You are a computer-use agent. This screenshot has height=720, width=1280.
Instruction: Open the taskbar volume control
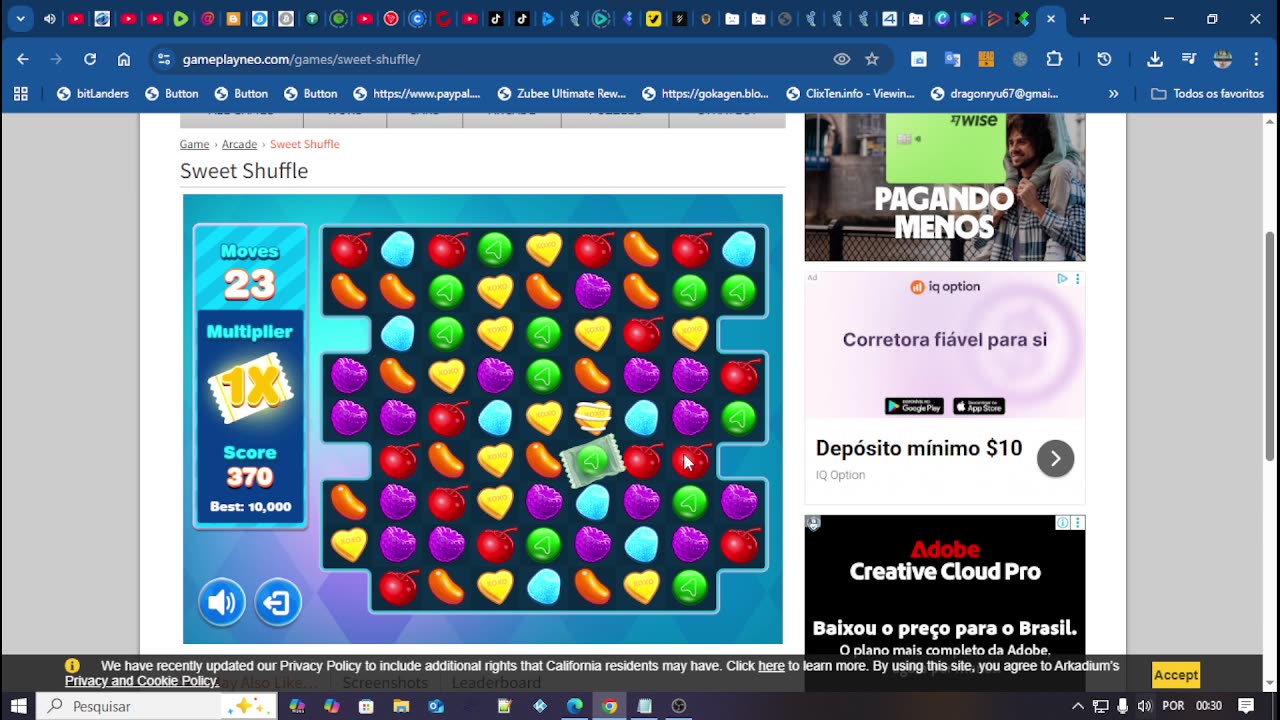[x=1144, y=706]
